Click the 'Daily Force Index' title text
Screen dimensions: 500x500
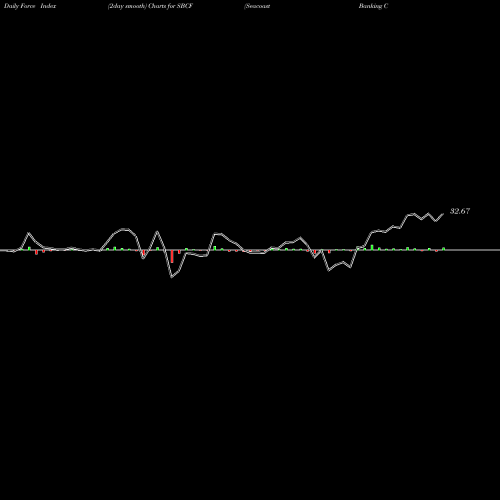click(30, 6)
